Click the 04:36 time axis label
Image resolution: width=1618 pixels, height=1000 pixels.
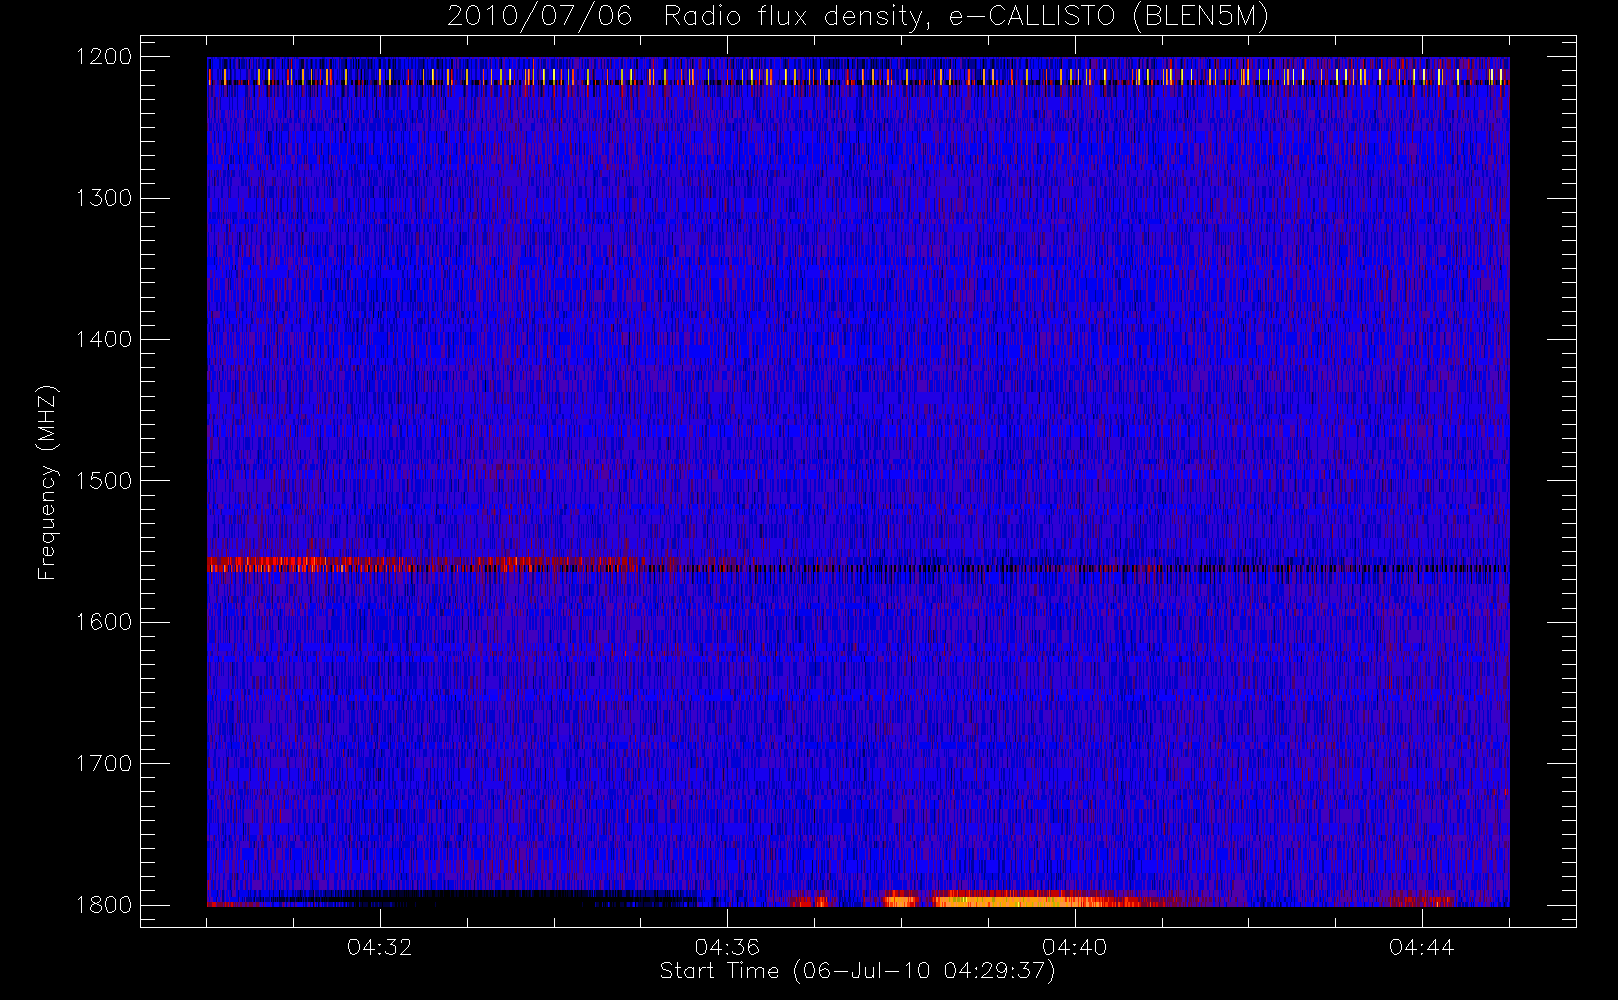click(x=727, y=947)
